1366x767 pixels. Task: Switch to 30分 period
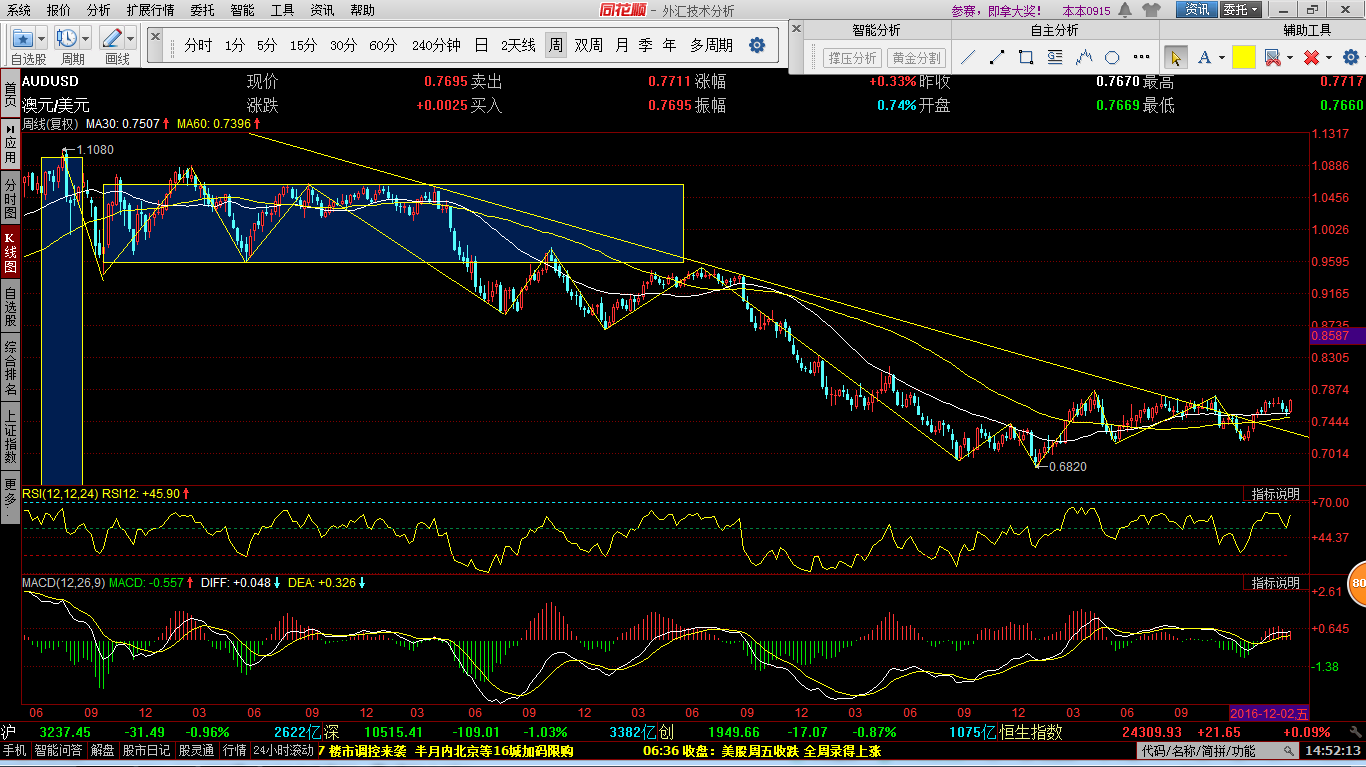tap(343, 45)
